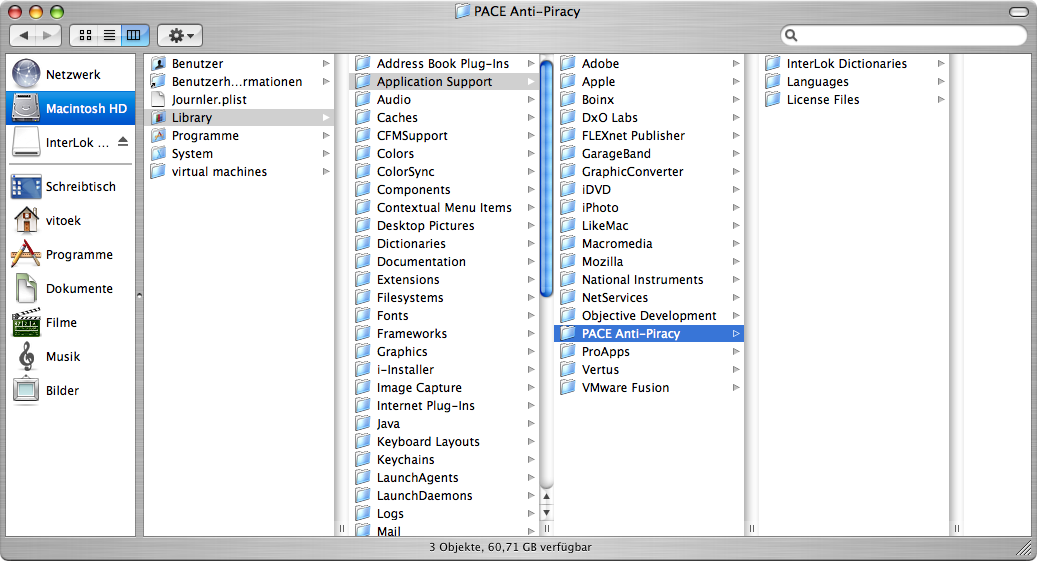Select the Contextual Menu Items row

pos(444,208)
